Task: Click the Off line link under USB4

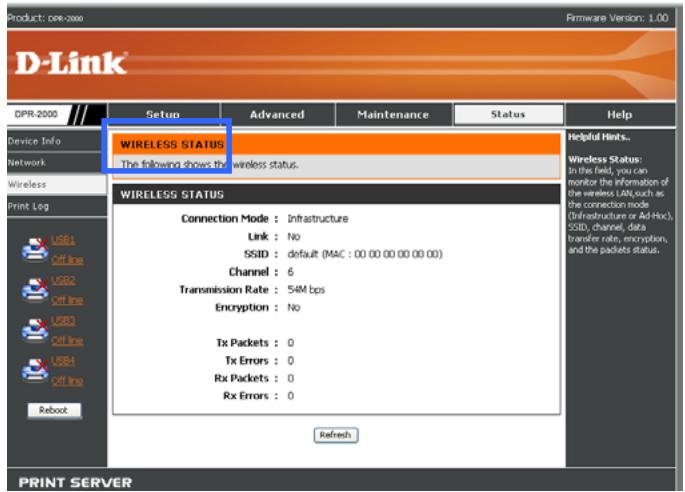Action: pyautogui.click(x=67, y=381)
